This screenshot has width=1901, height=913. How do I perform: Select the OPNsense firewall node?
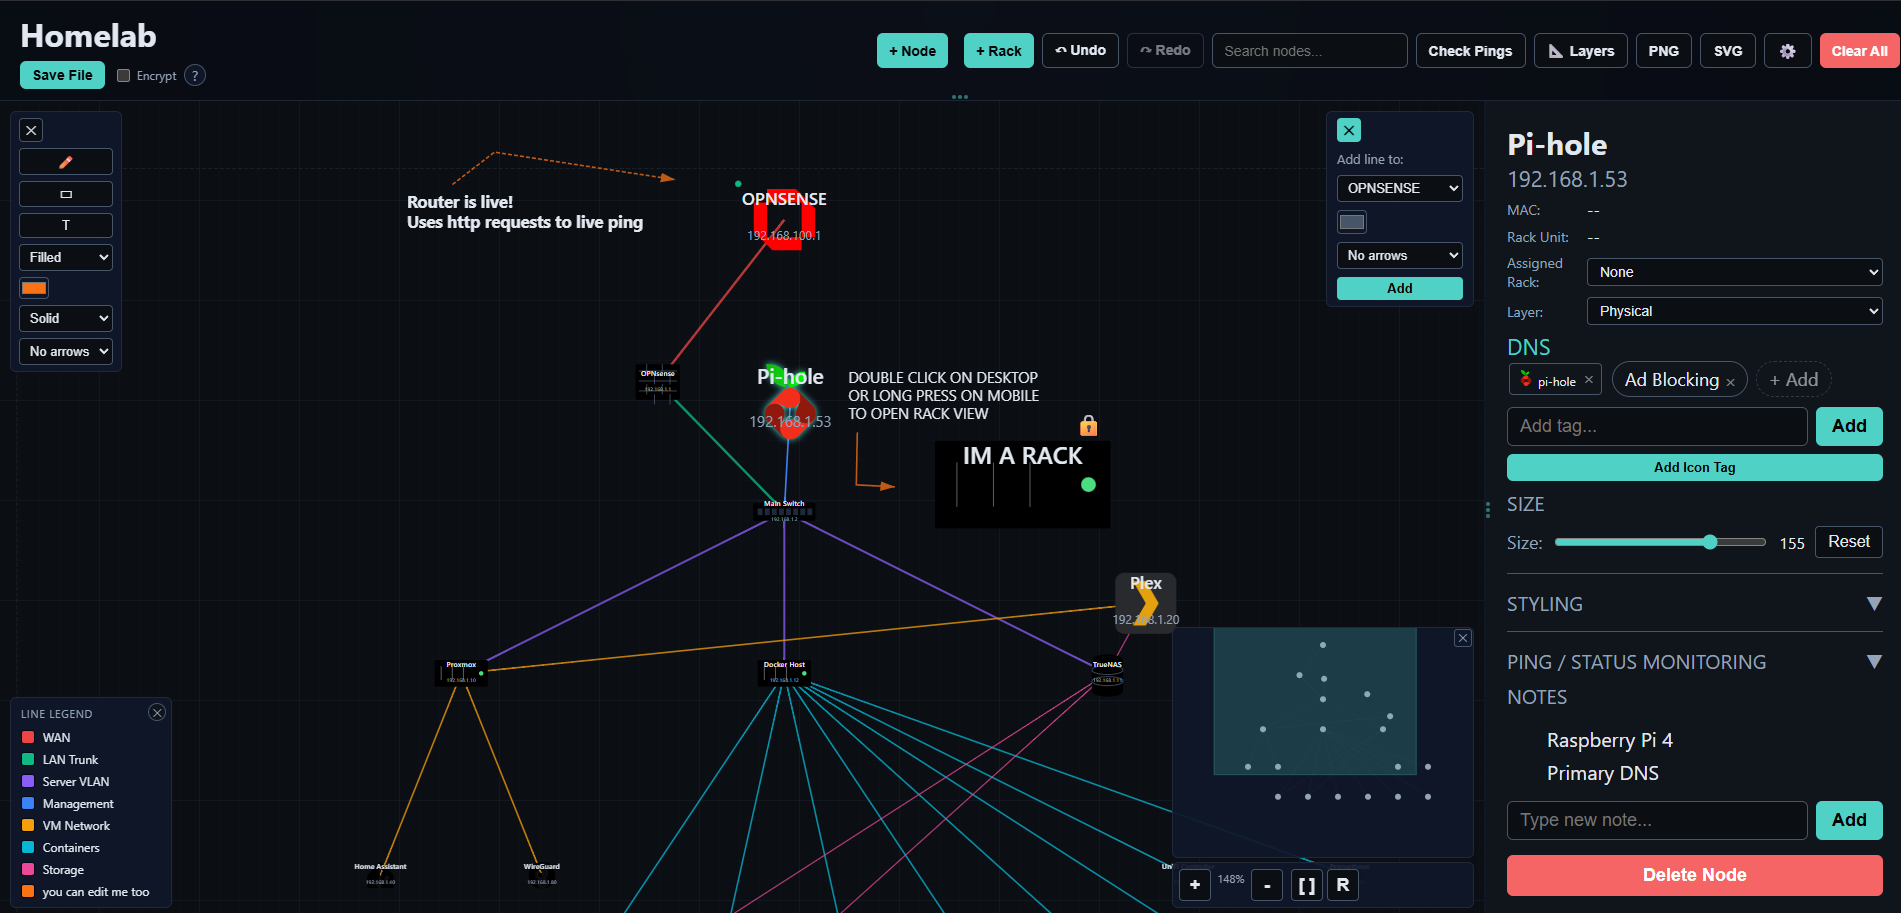pyautogui.click(x=657, y=383)
